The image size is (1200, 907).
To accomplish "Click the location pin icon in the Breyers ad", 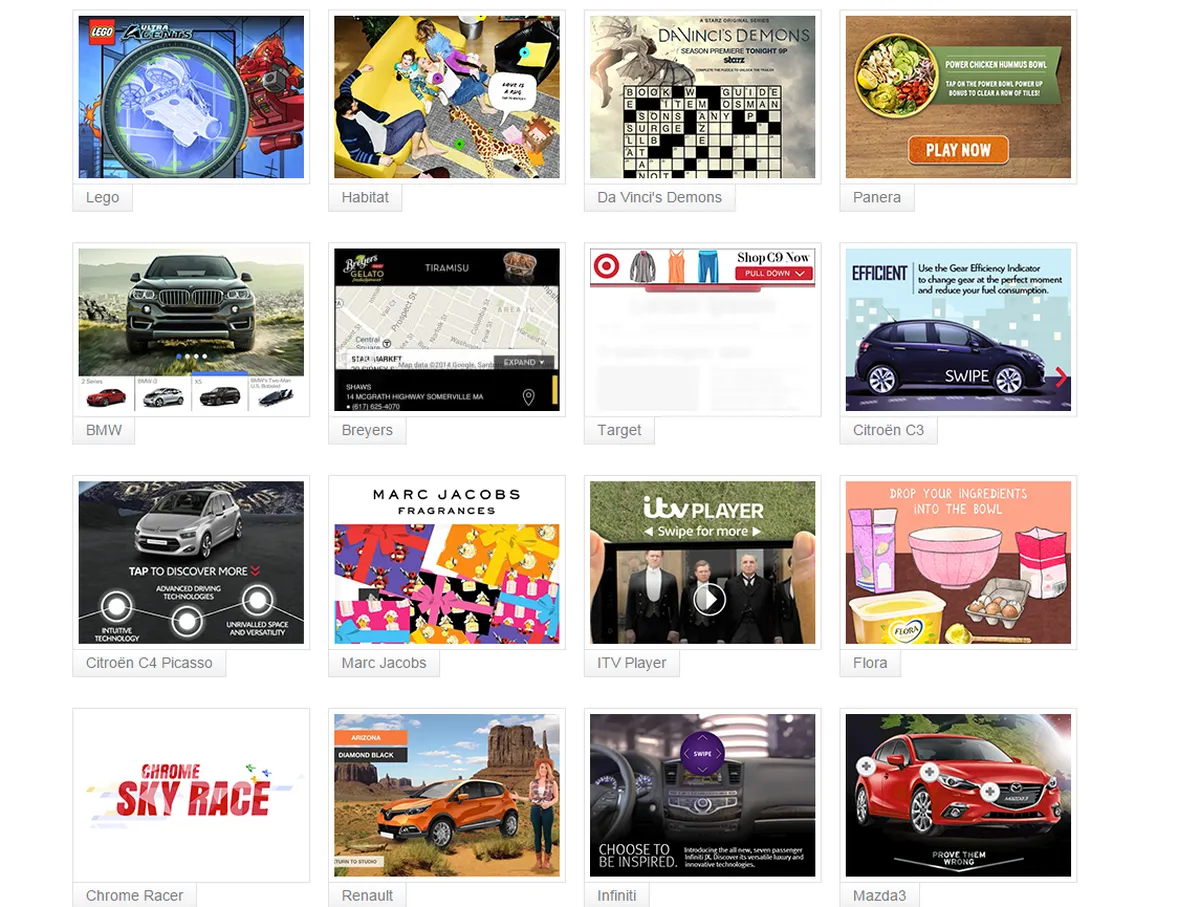I will coord(528,398).
